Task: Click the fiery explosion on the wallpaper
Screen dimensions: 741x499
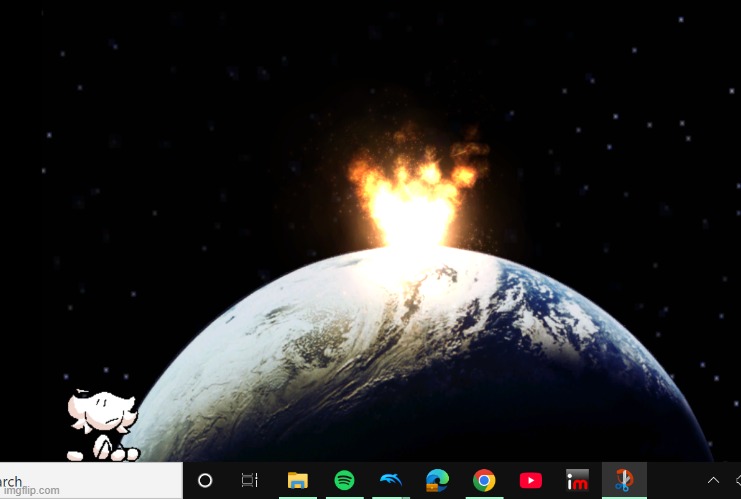Action: pos(415,190)
